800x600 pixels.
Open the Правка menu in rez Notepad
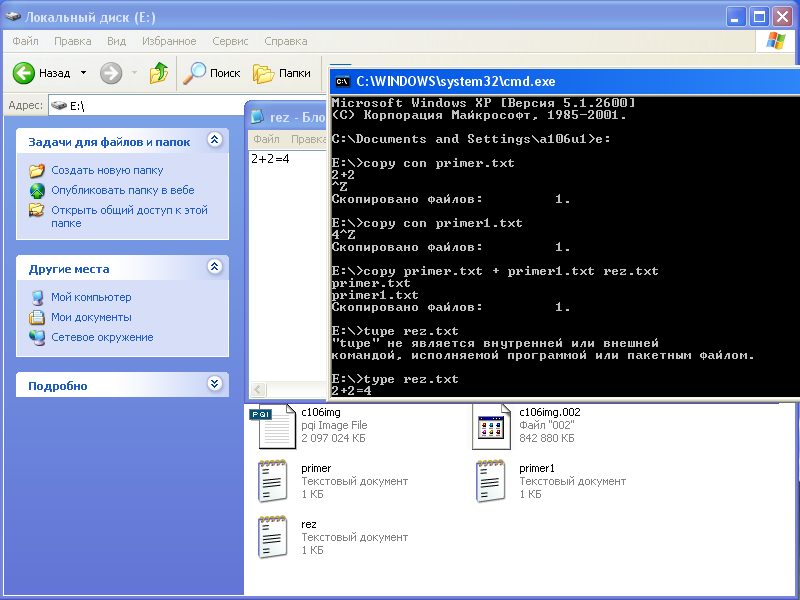coord(308,139)
